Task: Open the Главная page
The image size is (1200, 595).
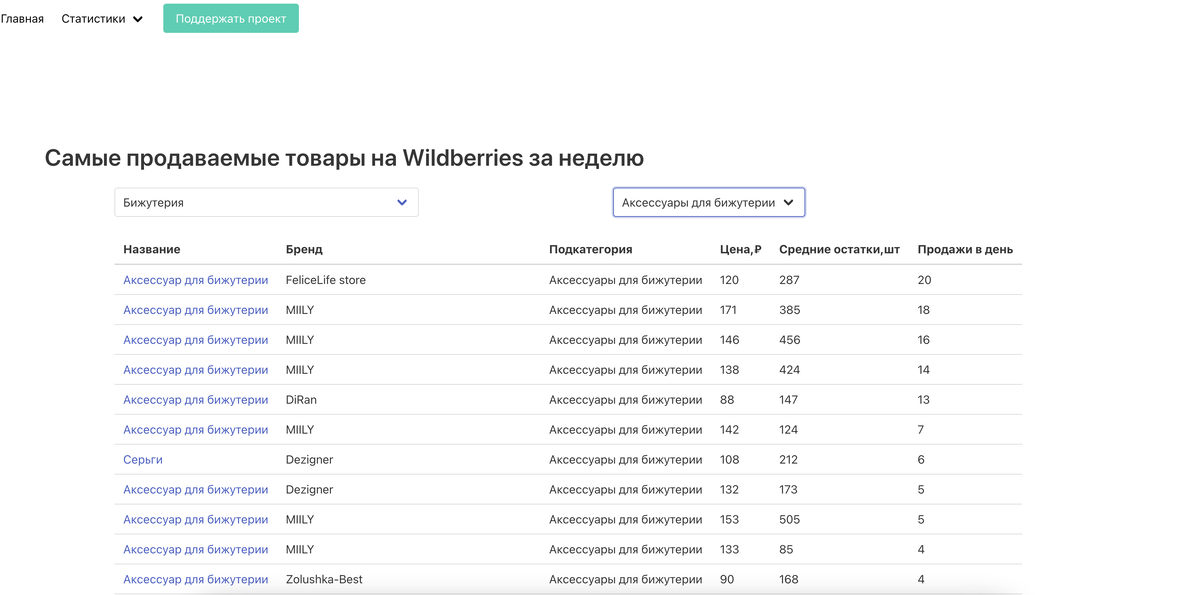Action: tap(22, 19)
